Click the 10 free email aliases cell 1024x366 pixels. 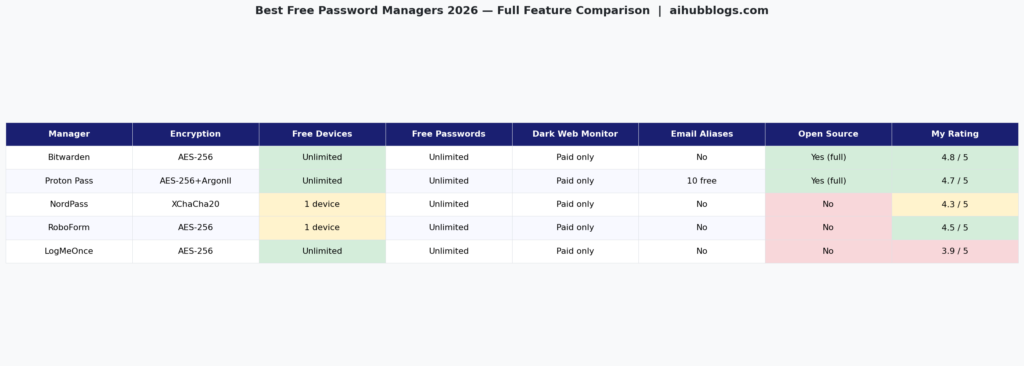click(x=702, y=181)
